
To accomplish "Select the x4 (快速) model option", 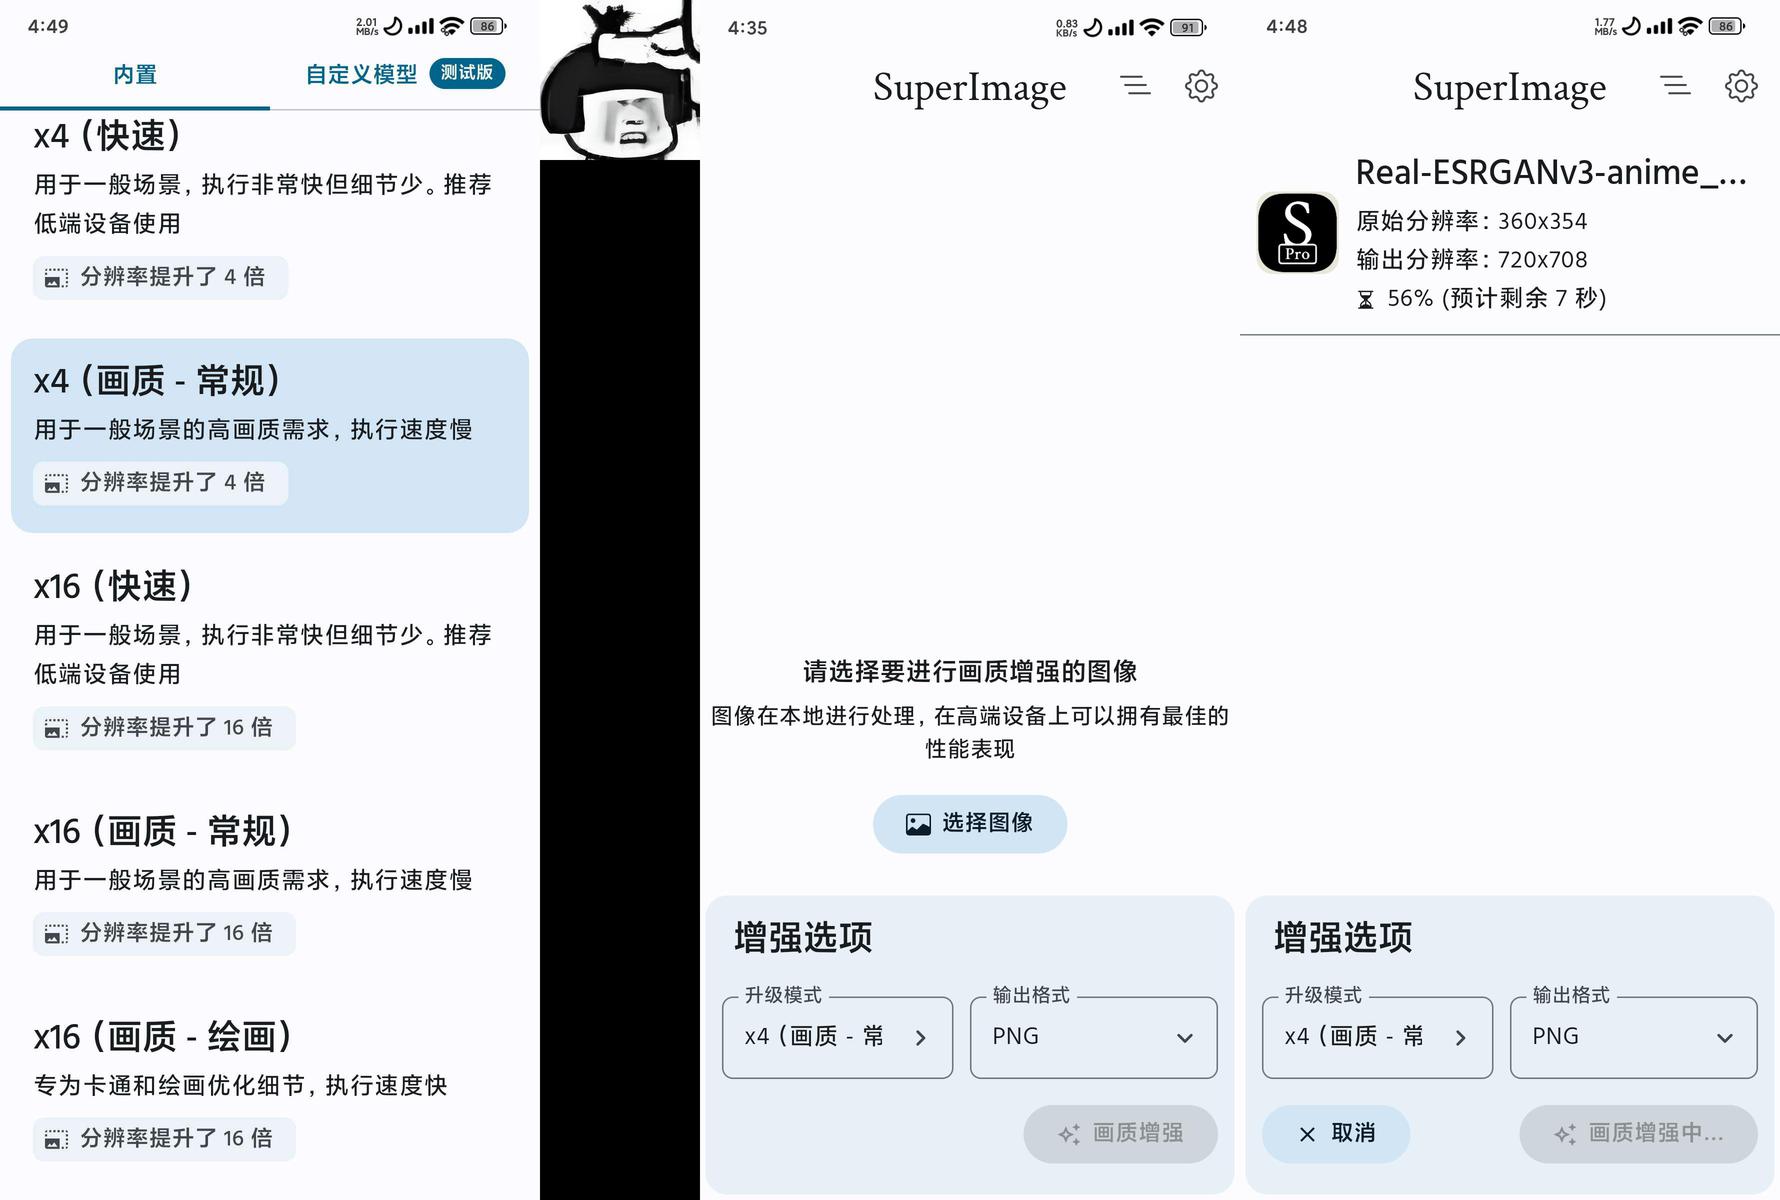I will [x=270, y=207].
